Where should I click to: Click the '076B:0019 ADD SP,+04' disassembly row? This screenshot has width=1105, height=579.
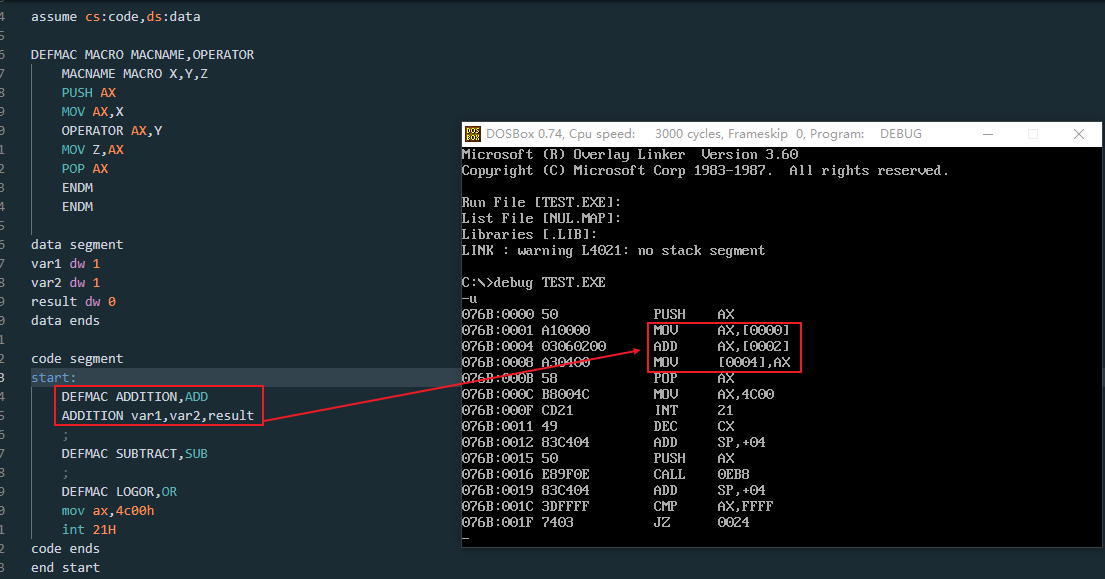[614, 490]
